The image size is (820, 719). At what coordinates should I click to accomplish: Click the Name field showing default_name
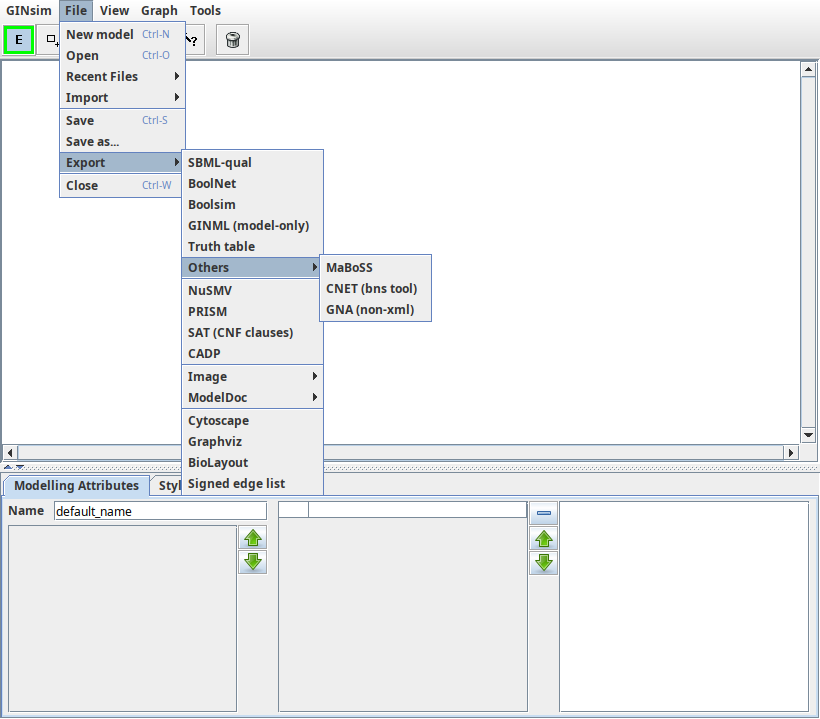[x=160, y=510]
